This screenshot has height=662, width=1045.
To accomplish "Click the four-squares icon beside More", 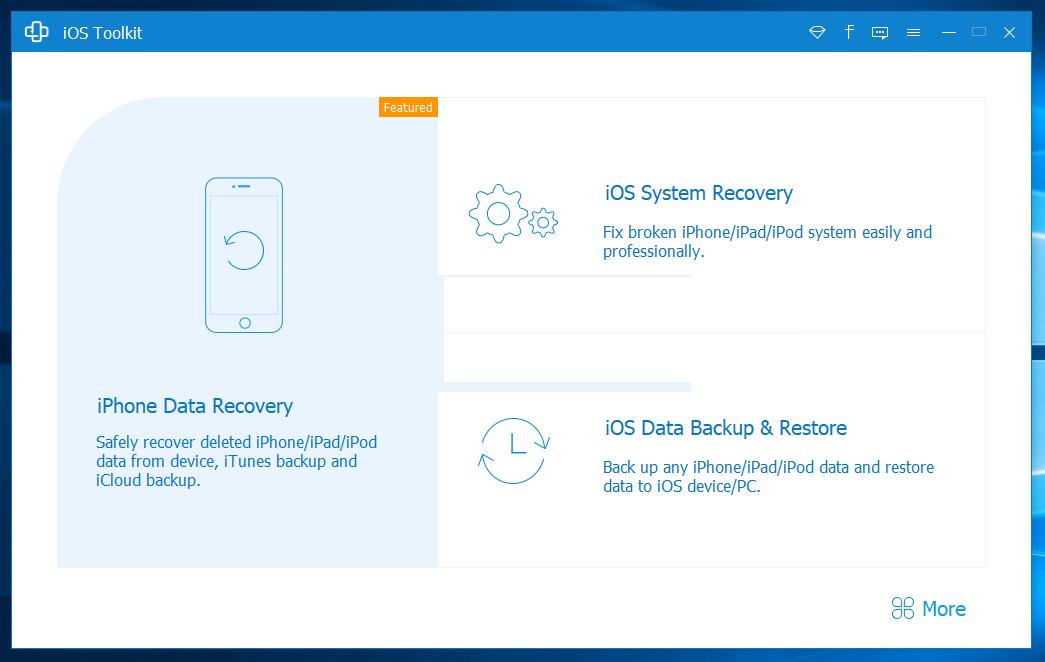I will click(x=903, y=609).
